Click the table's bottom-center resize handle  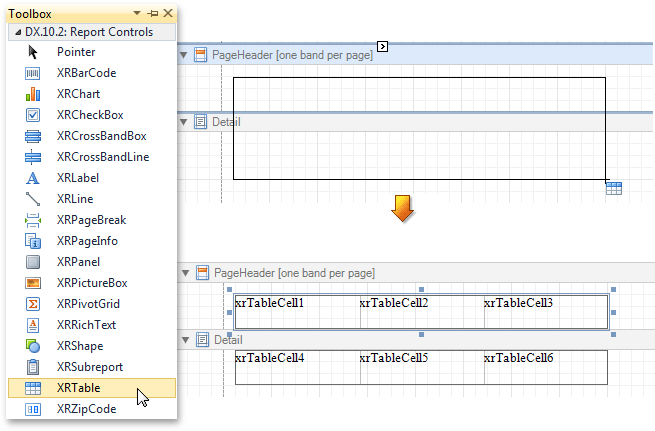click(x=421, y=335)
